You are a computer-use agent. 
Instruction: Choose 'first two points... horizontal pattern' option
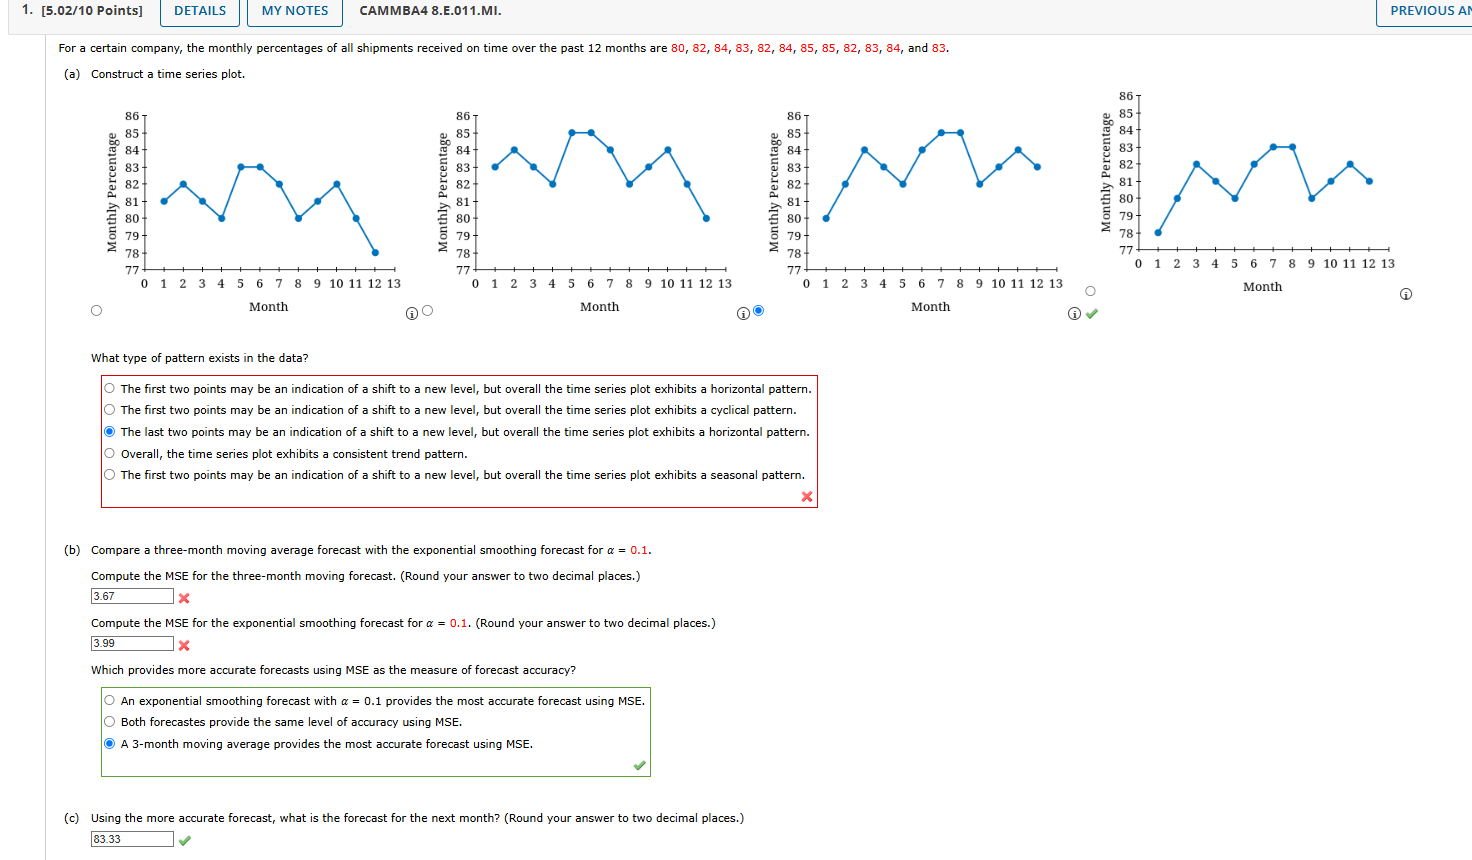click(x=109, y=389)
